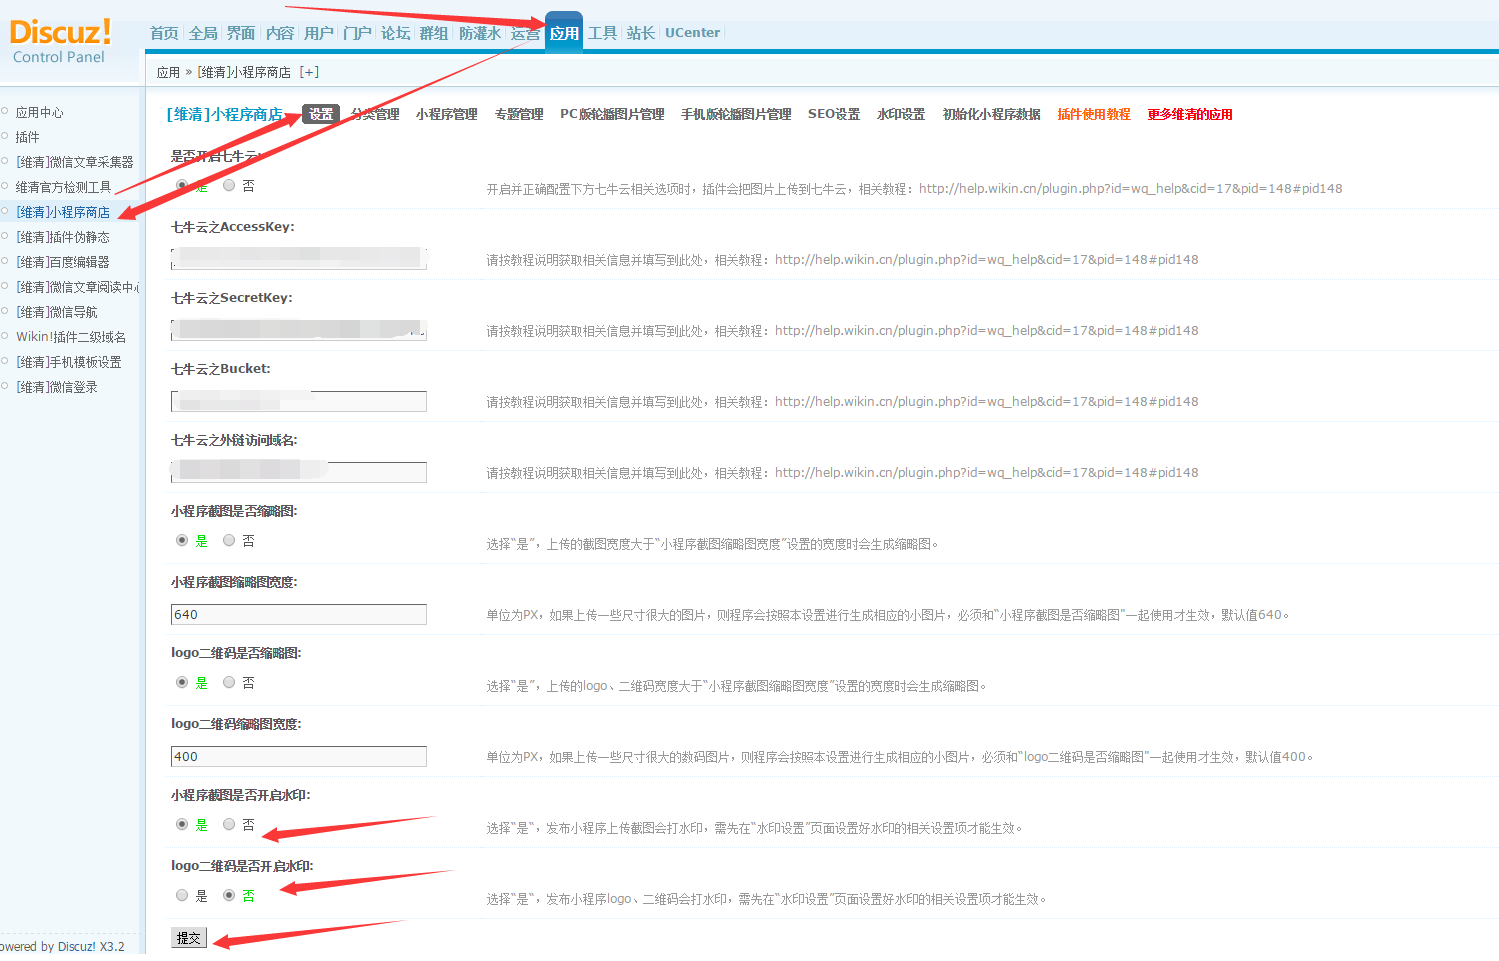This screenshot has width=1499, height=961.
Task: Switch to the 专题管理 tab
Action: 519,114
